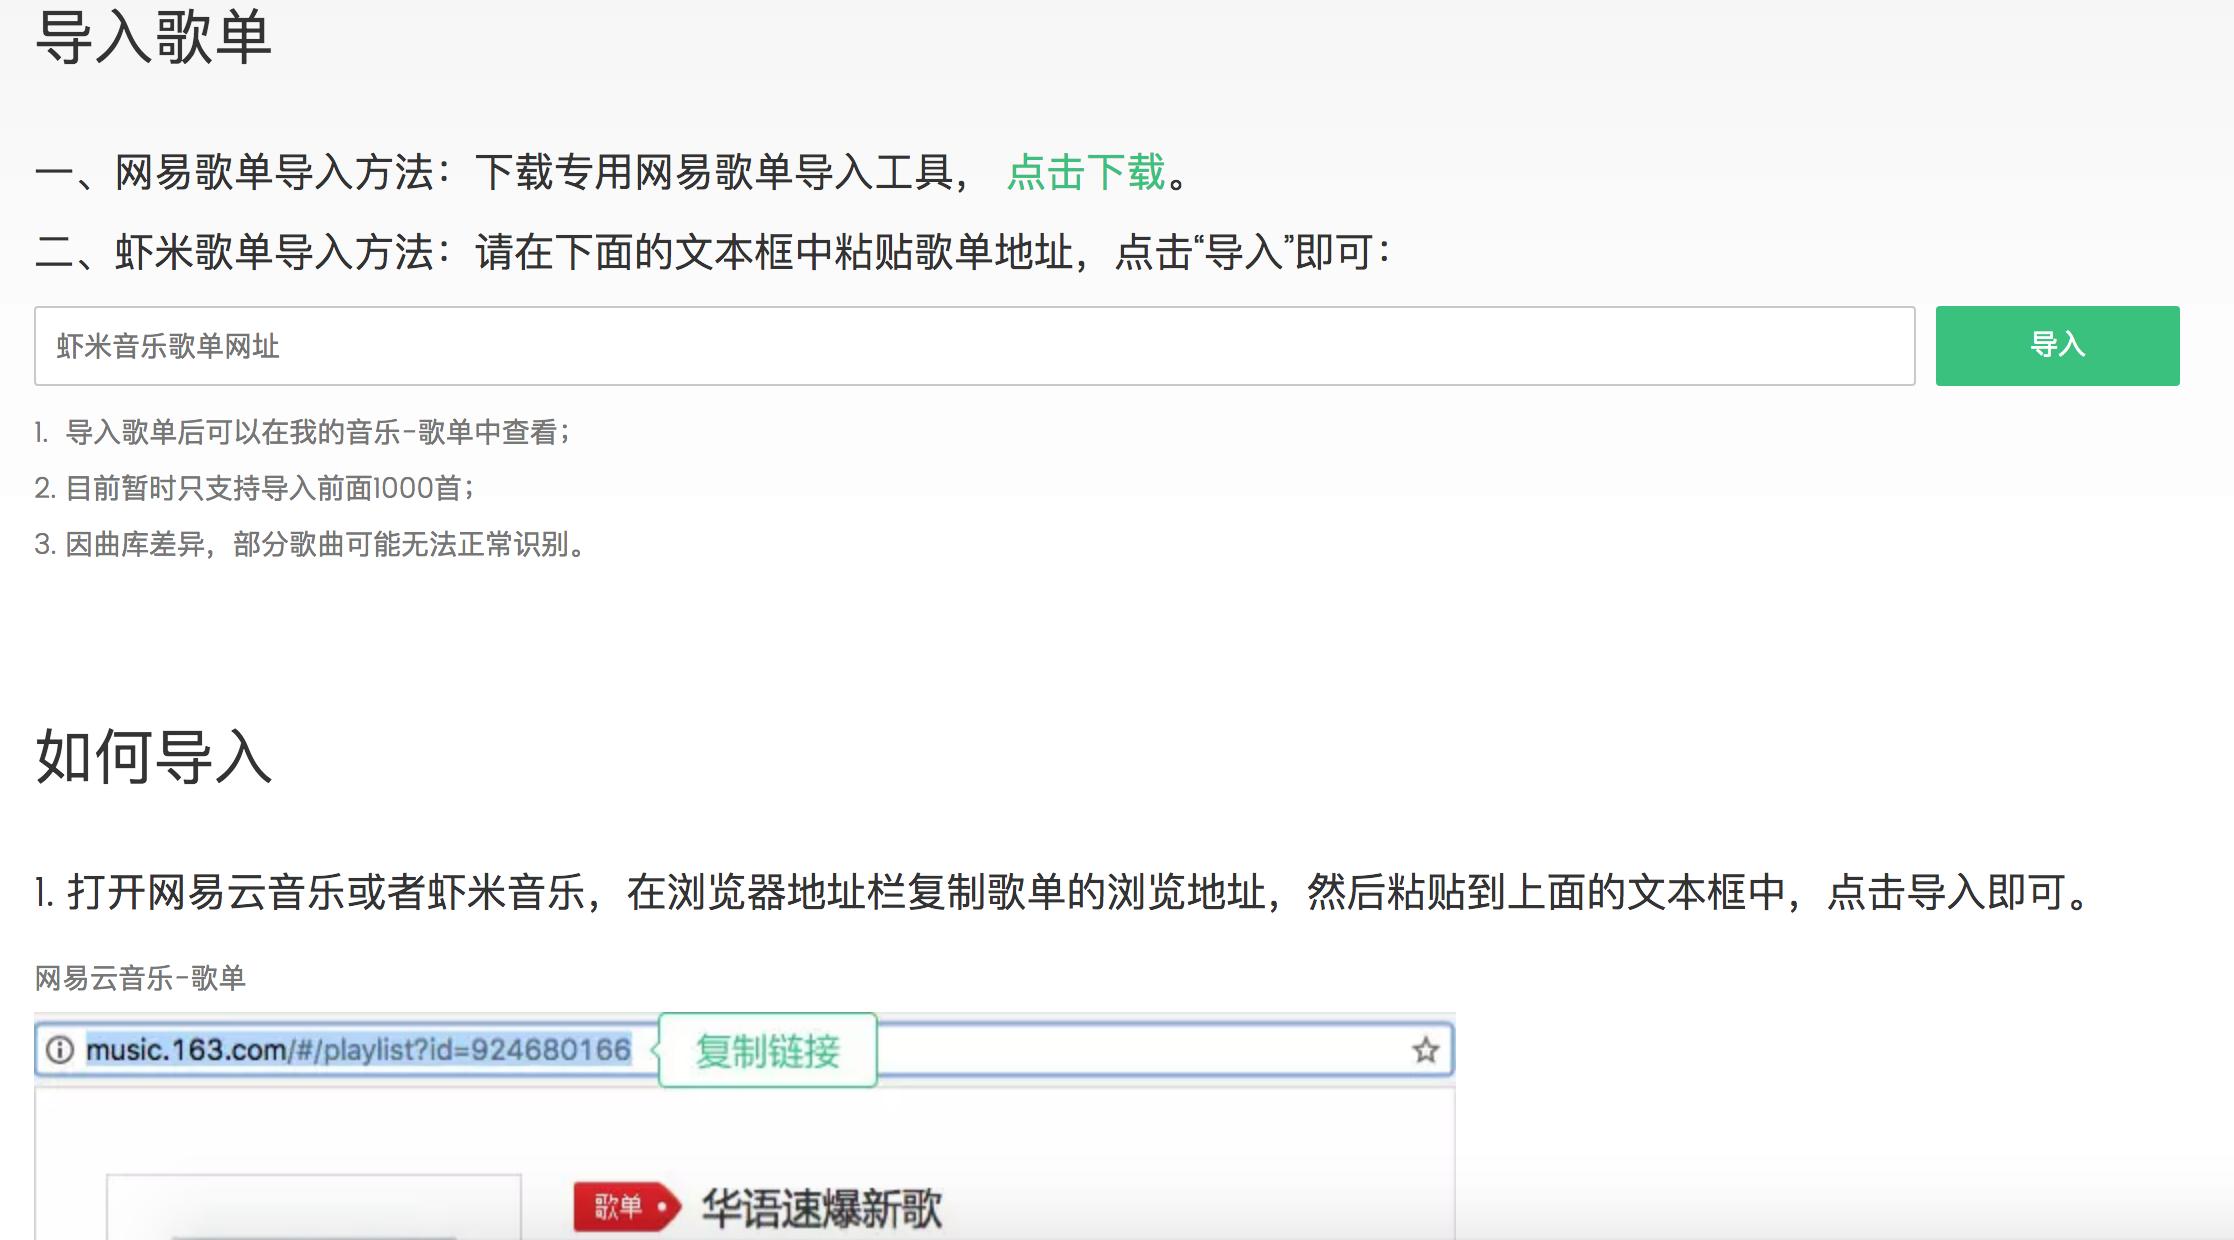Screen dimensions: 2234x1240
Task: Click the 复制链接 tooltip bubble
Action: pyautogui.click(x=768, y=1051)
